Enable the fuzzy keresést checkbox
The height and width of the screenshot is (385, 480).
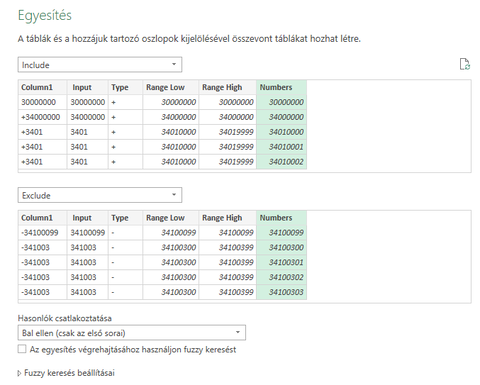click(22, 349)
